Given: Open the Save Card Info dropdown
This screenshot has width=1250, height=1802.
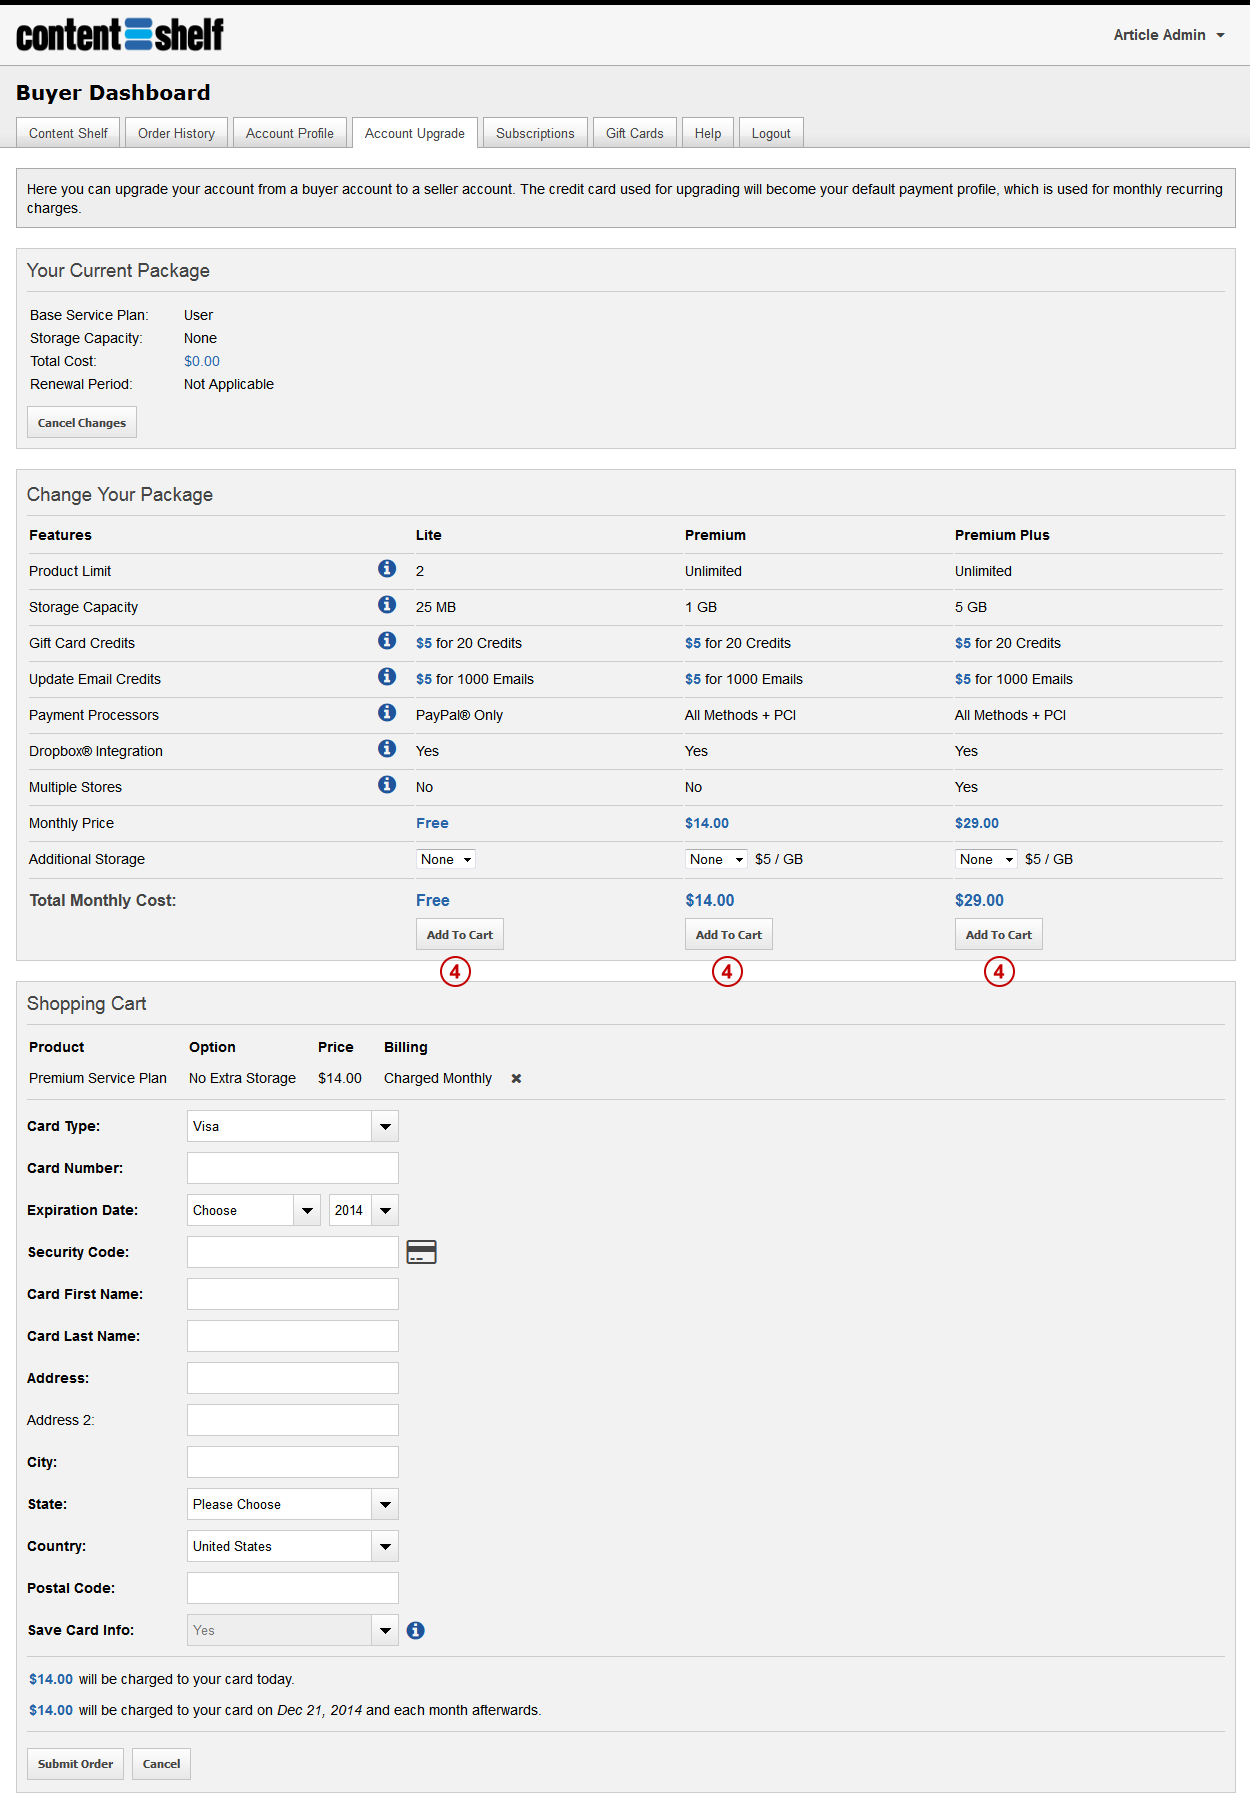Looking at the screenshot, I should (293, 1630).
